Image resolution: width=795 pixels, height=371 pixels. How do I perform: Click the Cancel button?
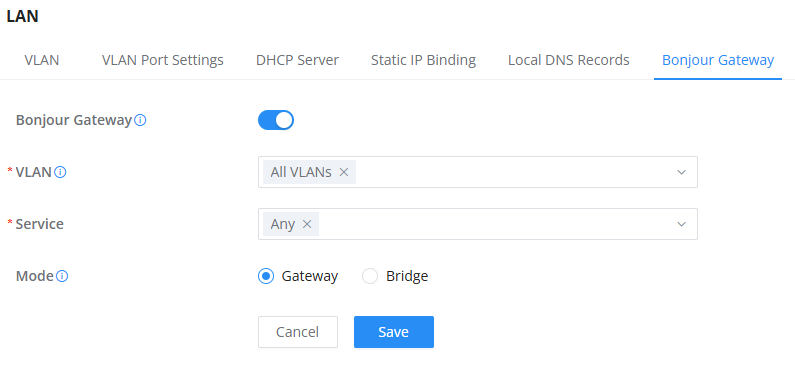point(298,332)
